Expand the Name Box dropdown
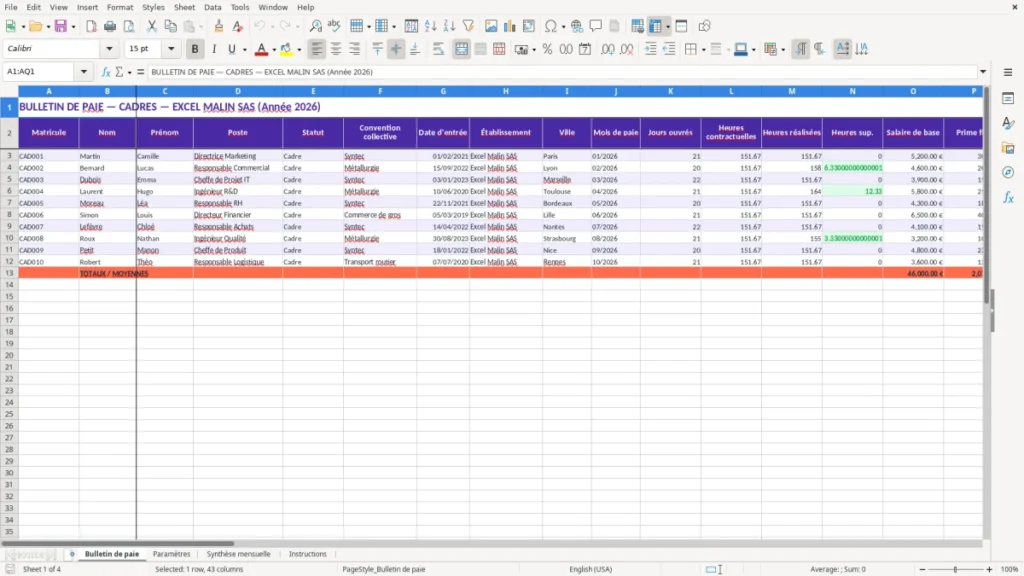This screenshot has width=1024, height=576. [84, 72]
